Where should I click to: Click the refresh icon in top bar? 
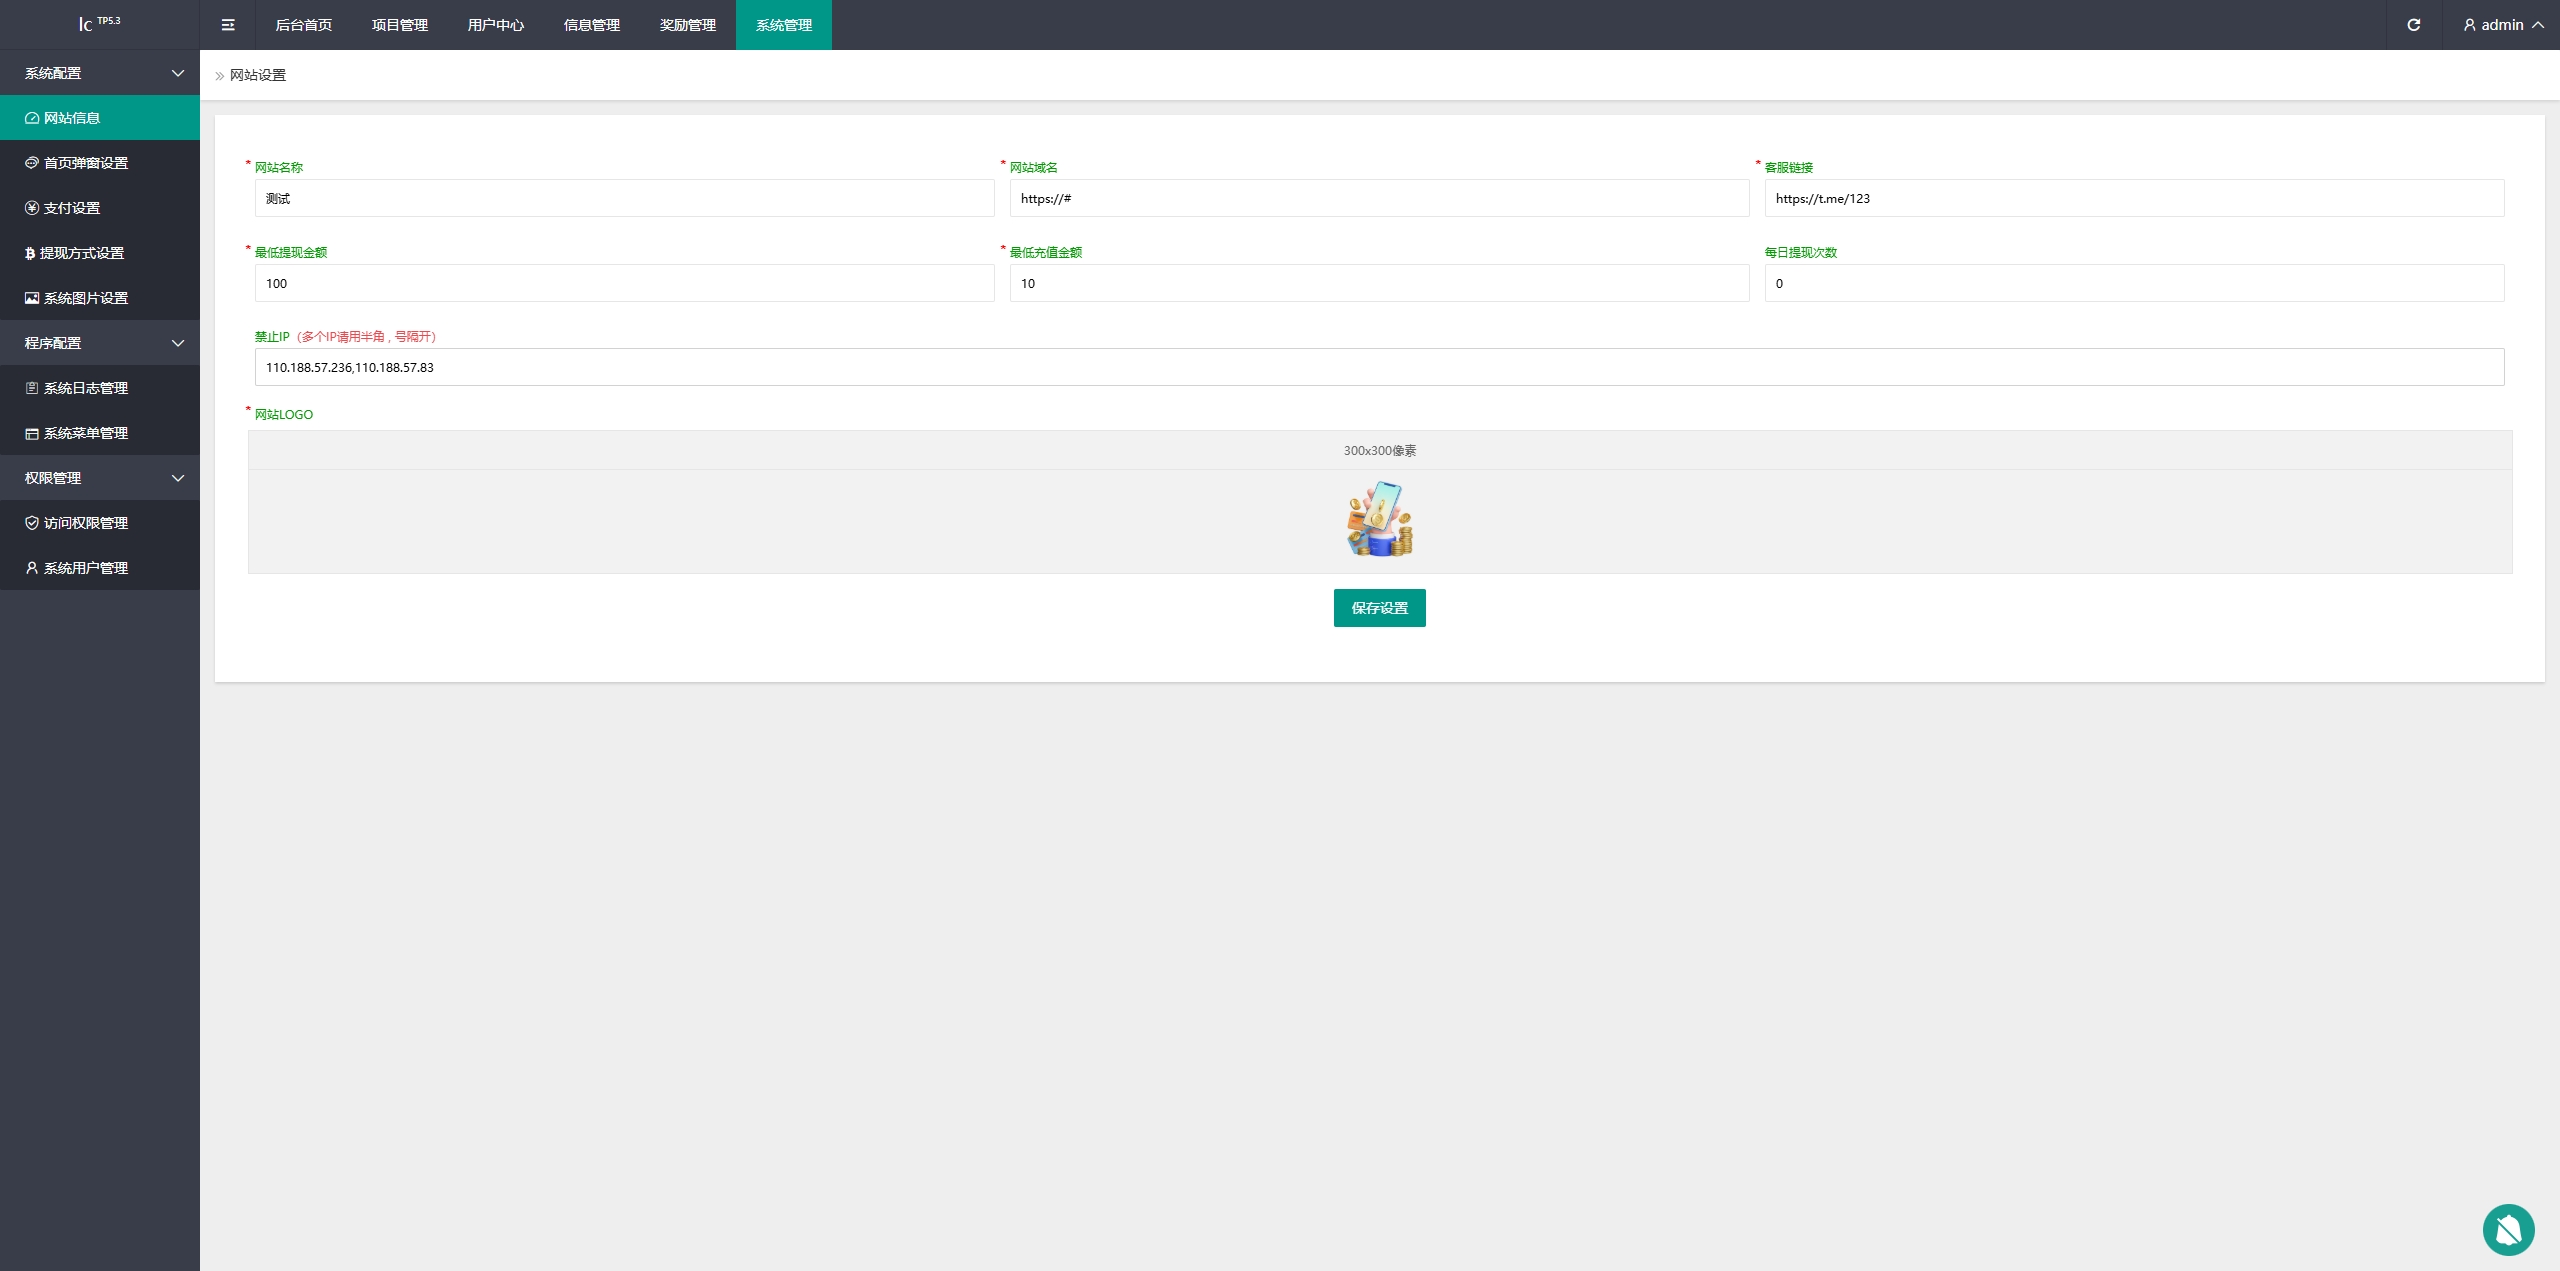coord(2413,25)
